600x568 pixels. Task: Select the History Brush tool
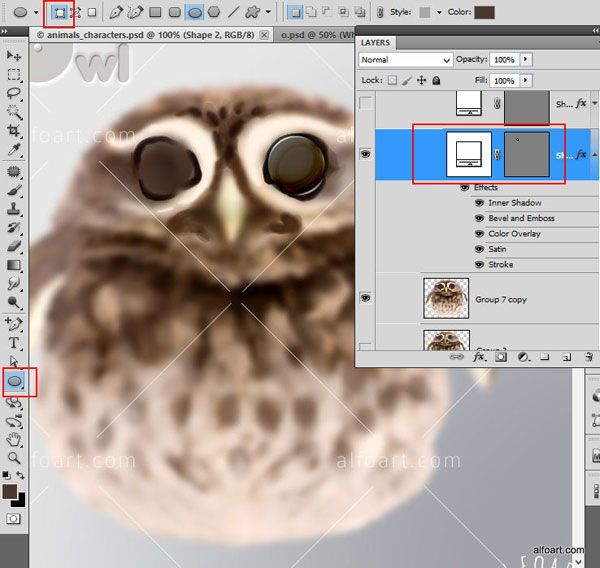[14, 228]
